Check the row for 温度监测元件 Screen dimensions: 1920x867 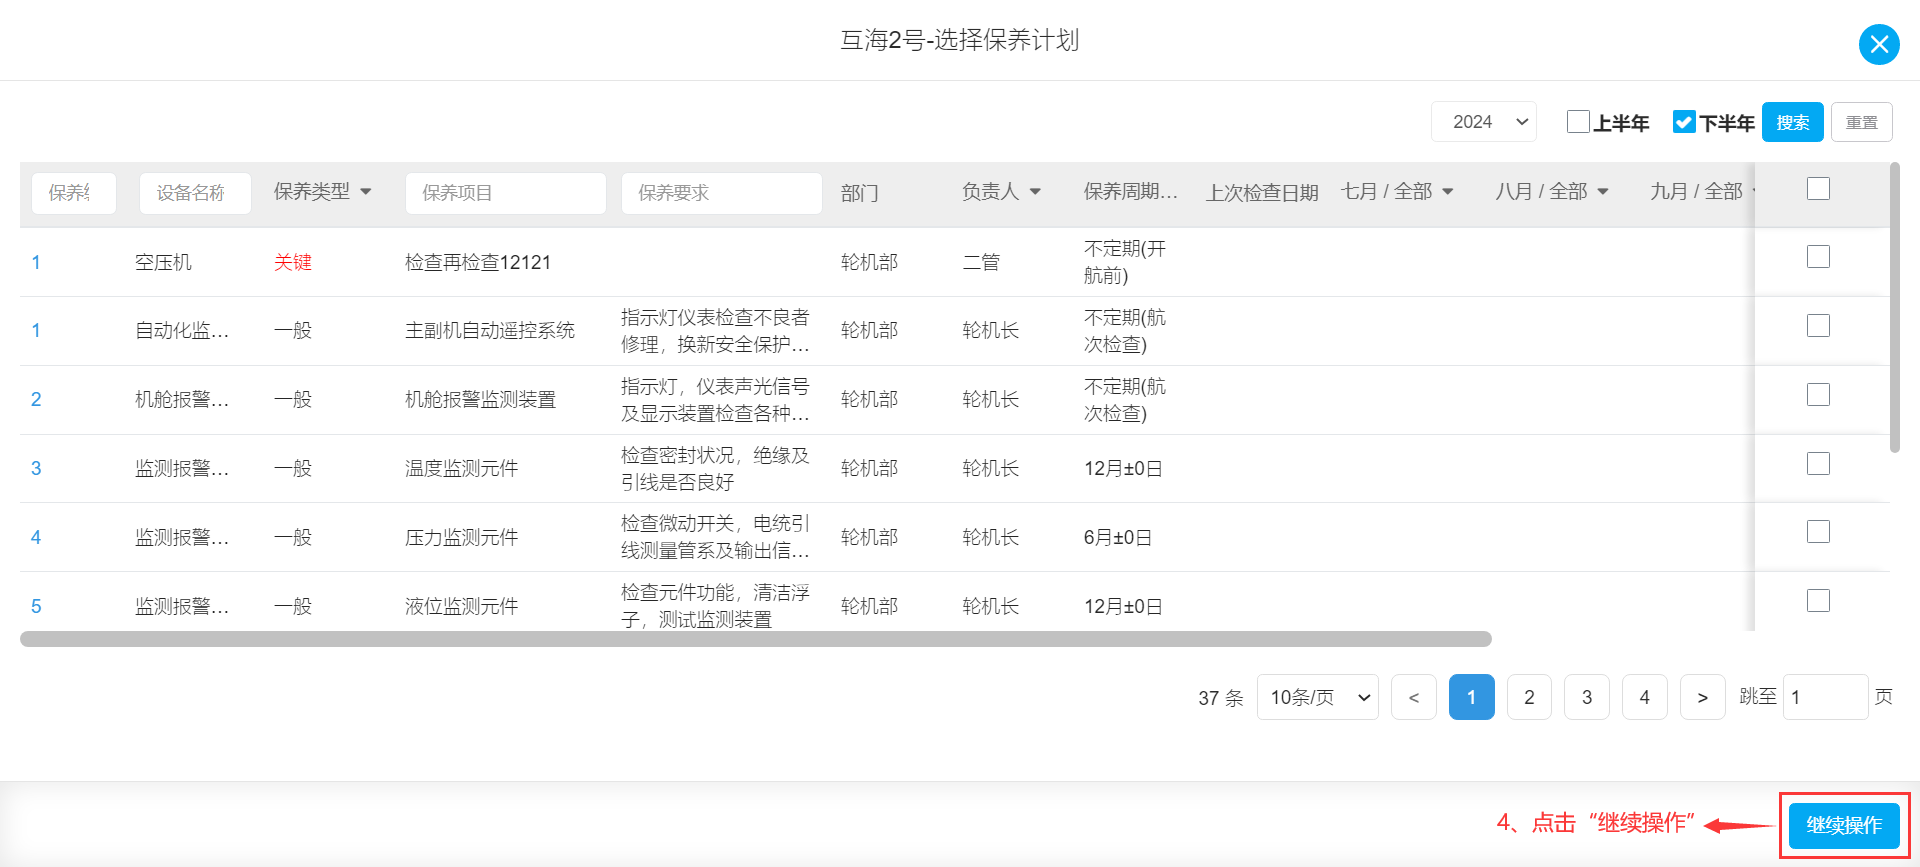[1818, 464]
